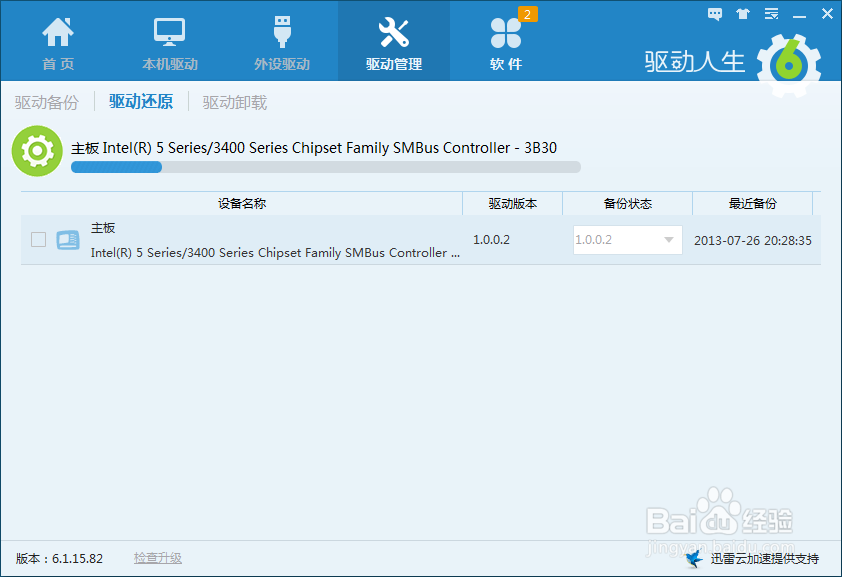842x577 pixels.
Task: Open the skin shirt icon
Action: coord(743,14)
